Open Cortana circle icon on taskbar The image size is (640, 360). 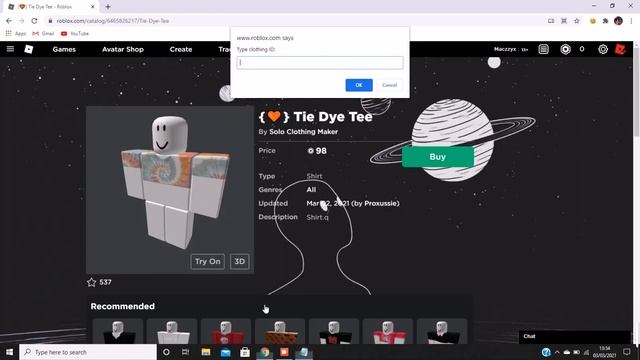(166, 352)
